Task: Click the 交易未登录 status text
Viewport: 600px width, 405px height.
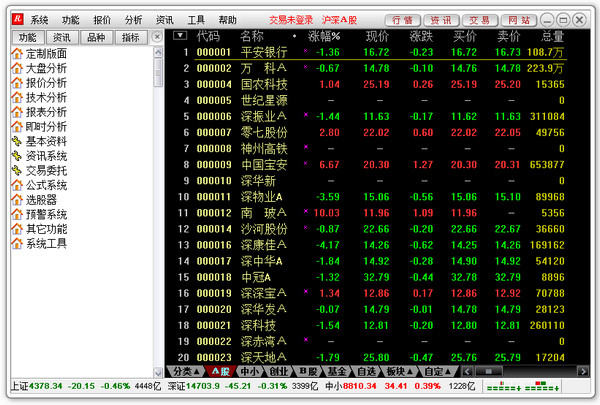Action: 291,20
